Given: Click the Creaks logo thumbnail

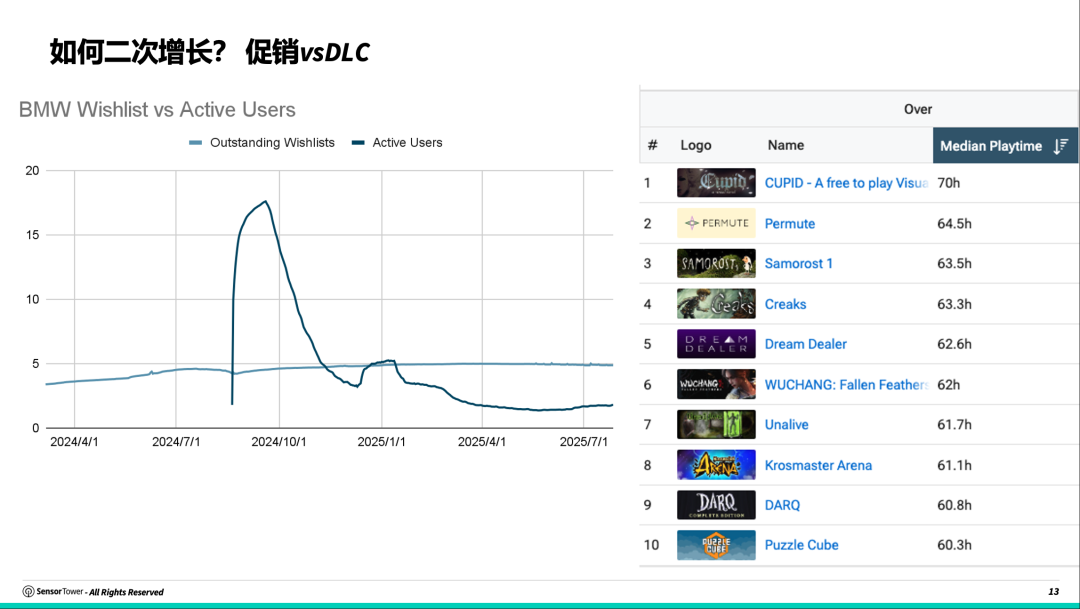Looking at the screenshot, I should [716, 304].
